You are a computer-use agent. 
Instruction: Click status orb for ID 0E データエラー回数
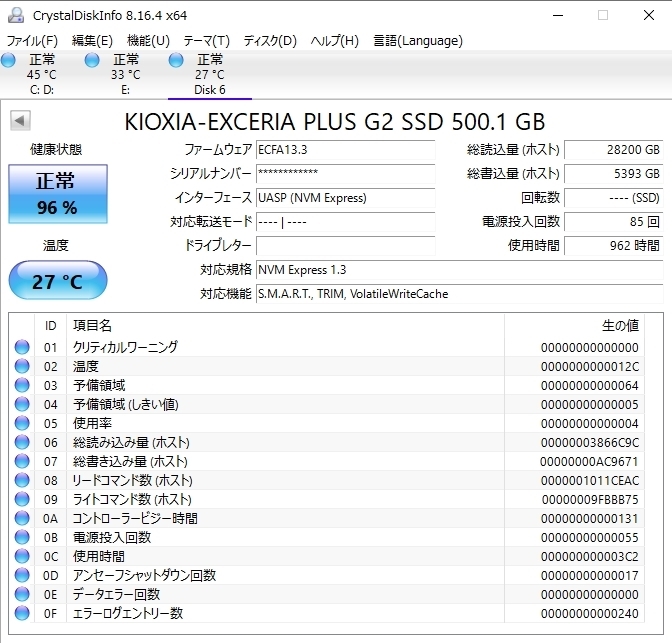22,594
